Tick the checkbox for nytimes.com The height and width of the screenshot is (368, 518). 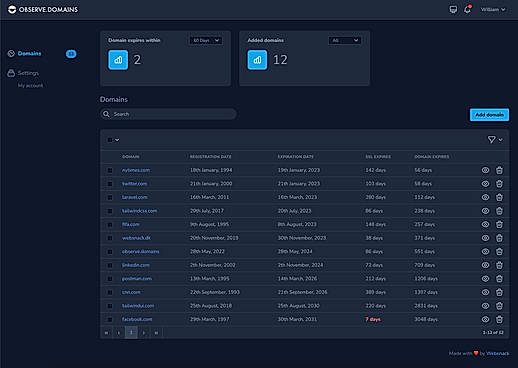tap(110, 170)
